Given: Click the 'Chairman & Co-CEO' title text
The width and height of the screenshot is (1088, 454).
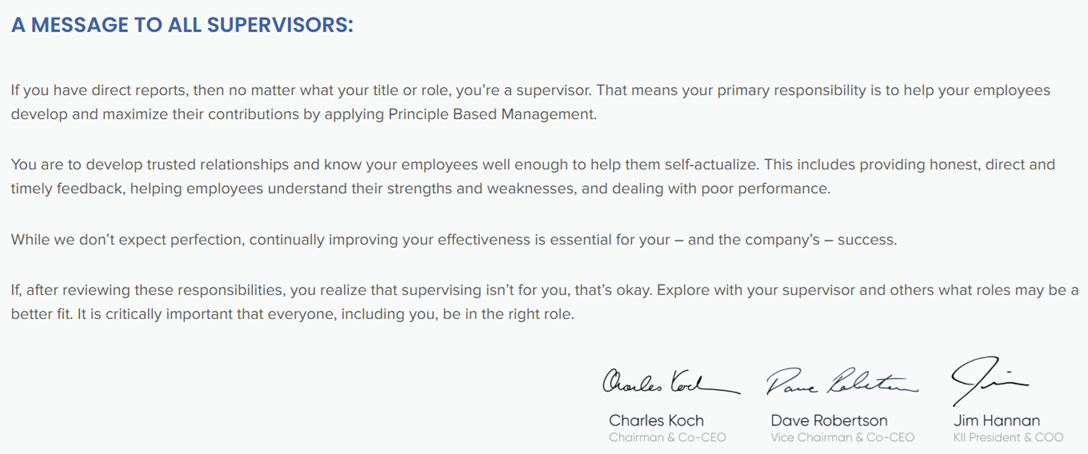Looking at the screenshot, I should point(668,438).
